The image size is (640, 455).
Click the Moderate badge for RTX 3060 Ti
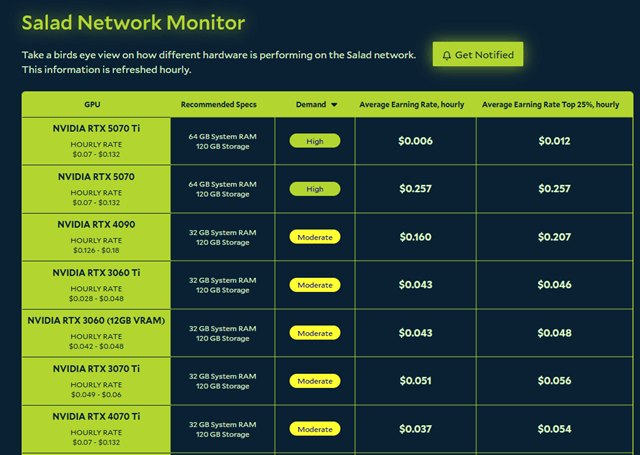tap(315, 285)
